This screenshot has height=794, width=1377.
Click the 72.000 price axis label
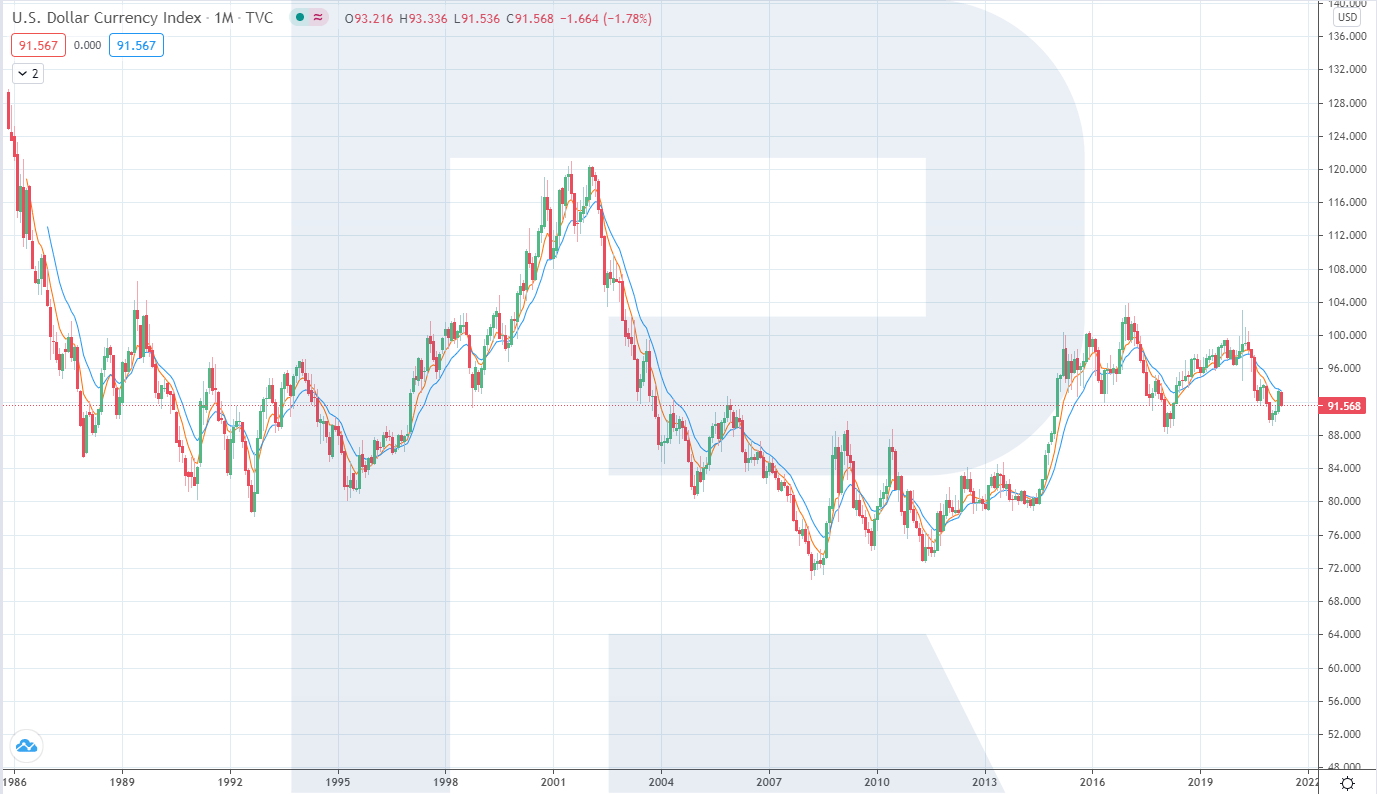click(x=1343, y=568)
